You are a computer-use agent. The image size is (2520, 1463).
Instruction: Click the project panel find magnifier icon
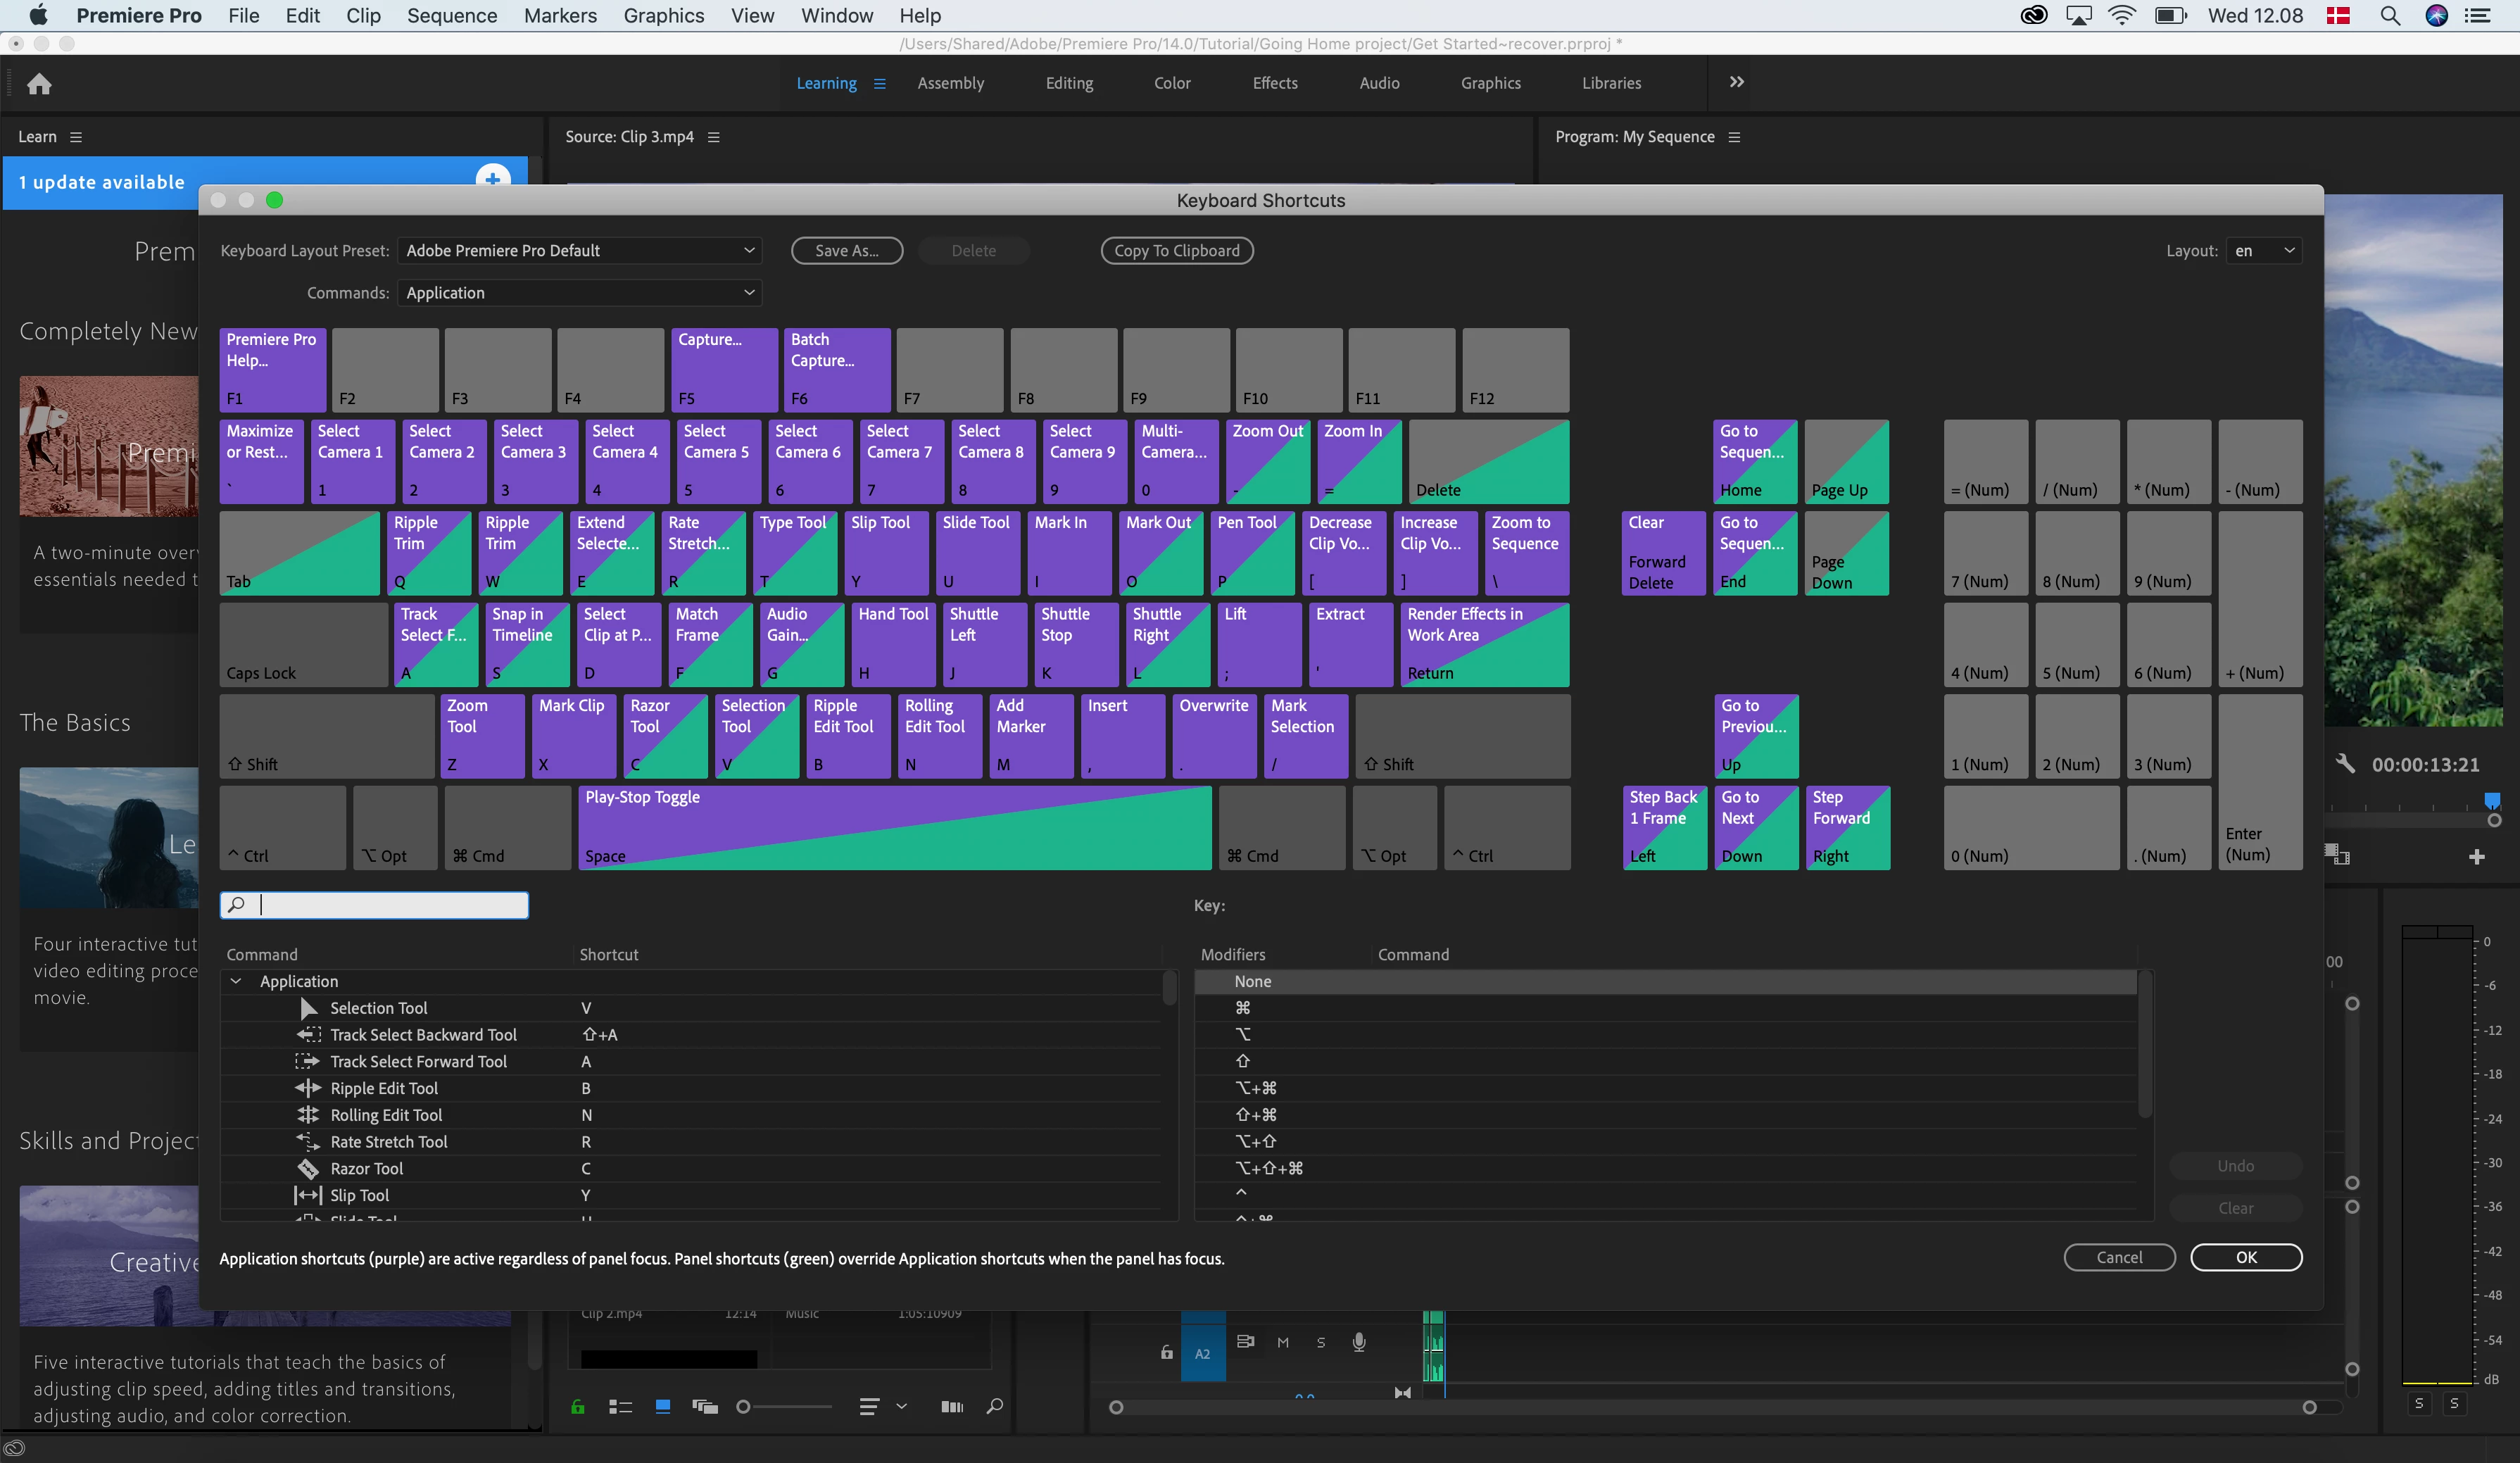994,1407
